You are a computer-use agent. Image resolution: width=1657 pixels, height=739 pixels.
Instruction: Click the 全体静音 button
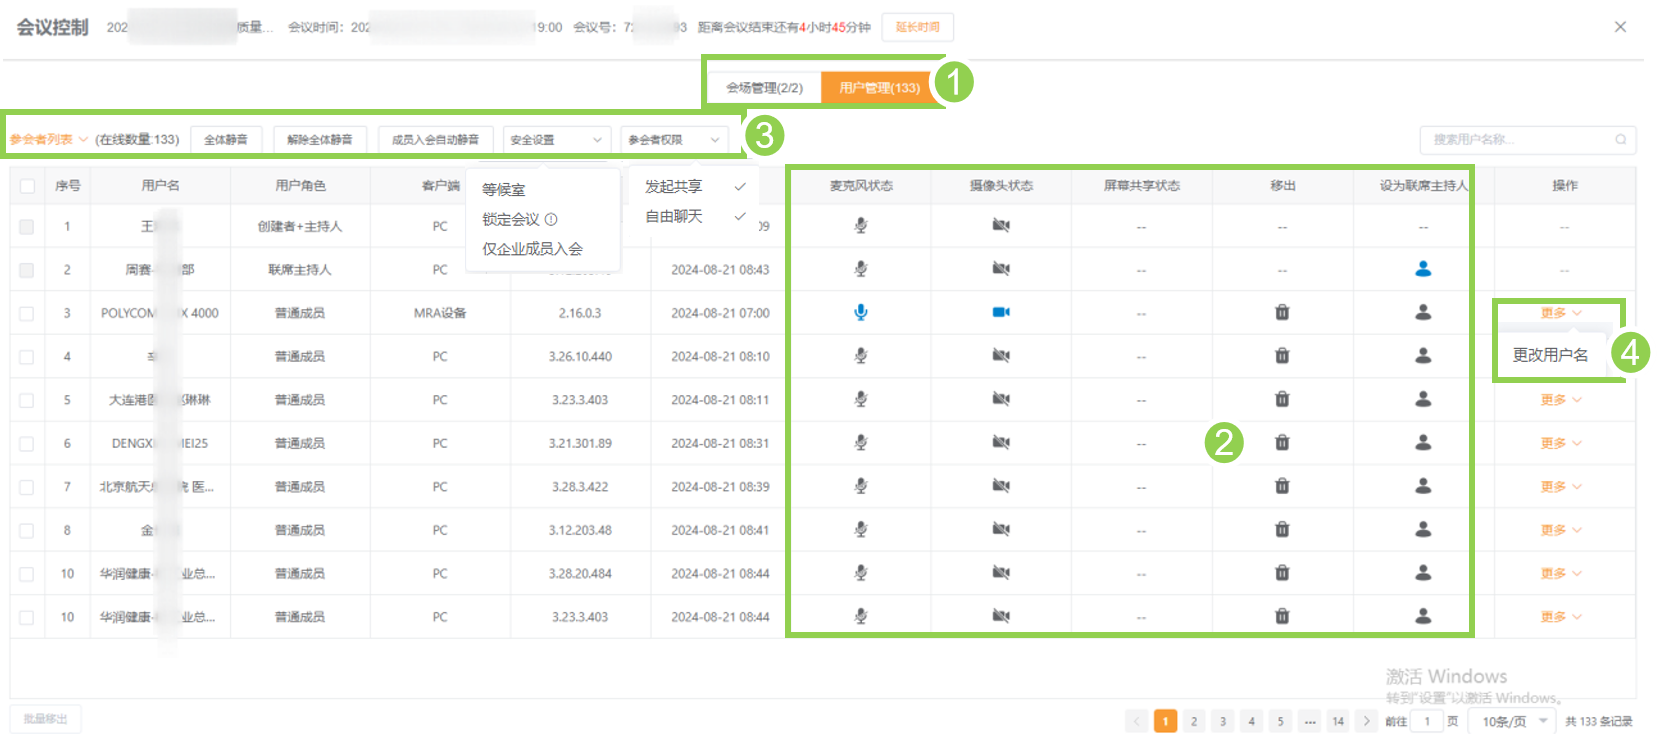tap(225, 140)
